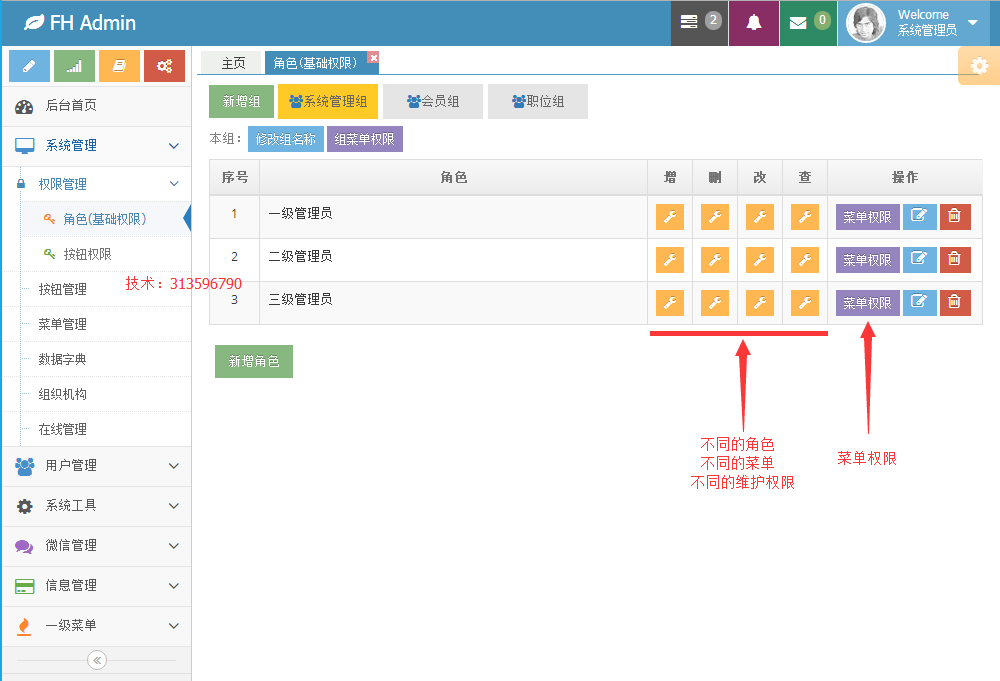Expand the 用户管理 menu chevron
The height and width of the screenshot is (681, 1000).
tap(173, 466)
